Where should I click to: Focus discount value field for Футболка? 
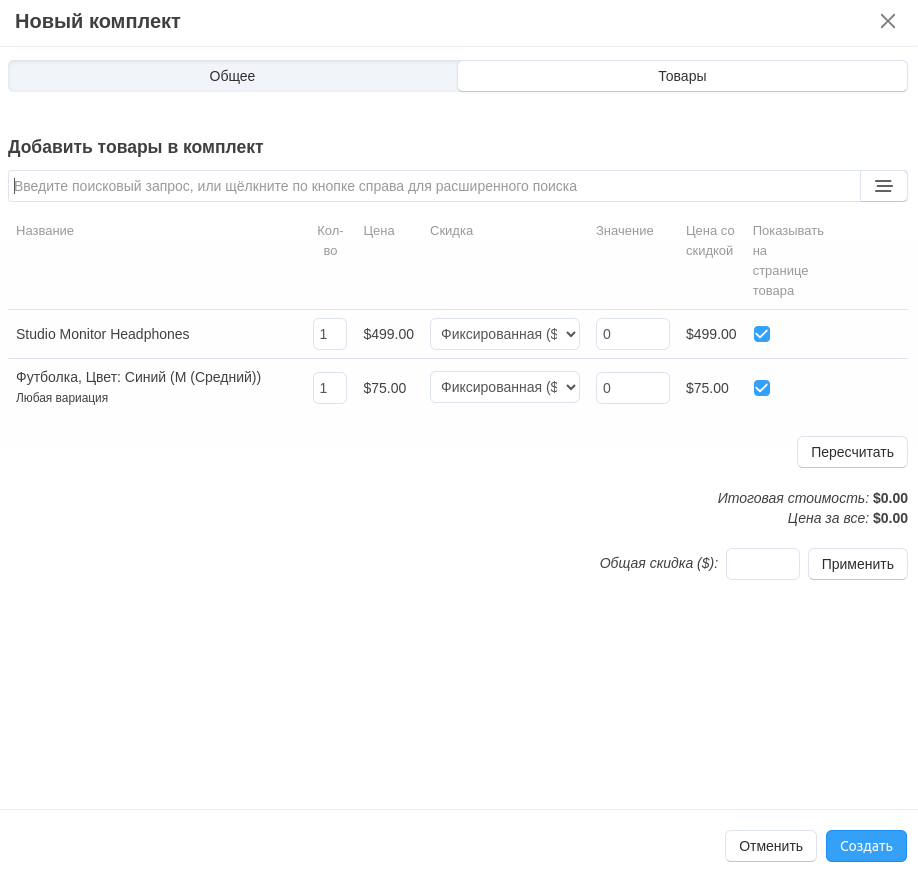(x=632, y=388)
